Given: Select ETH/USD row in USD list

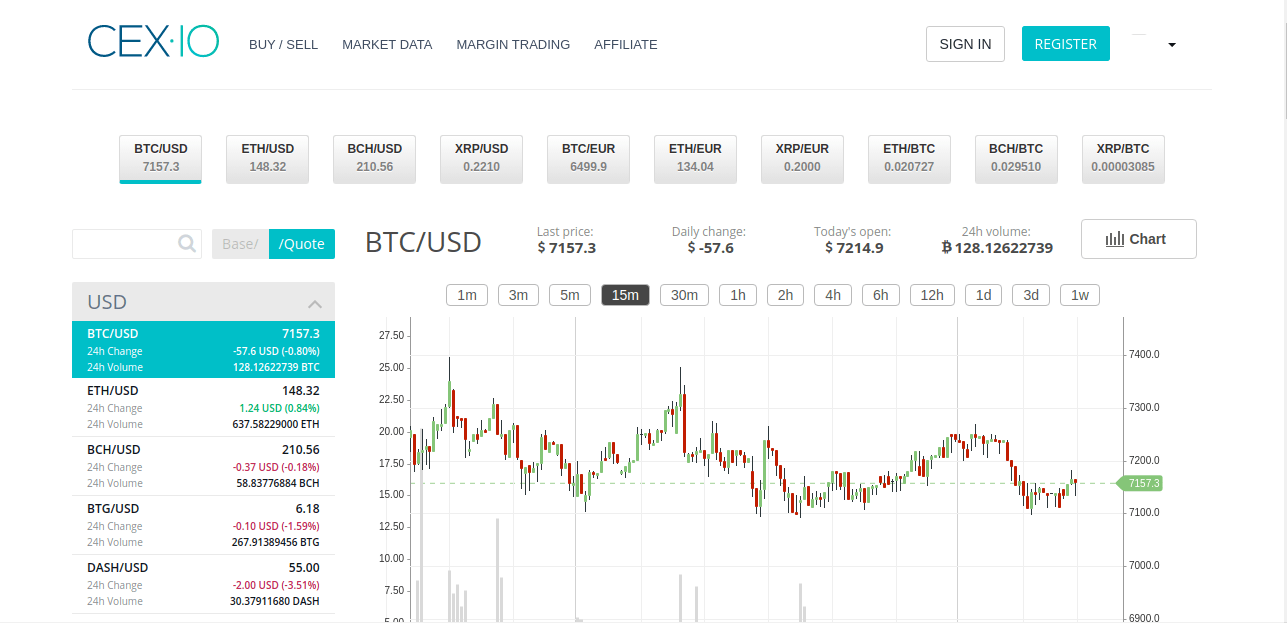Looking at the screenshot, I should tap(203, 407).
